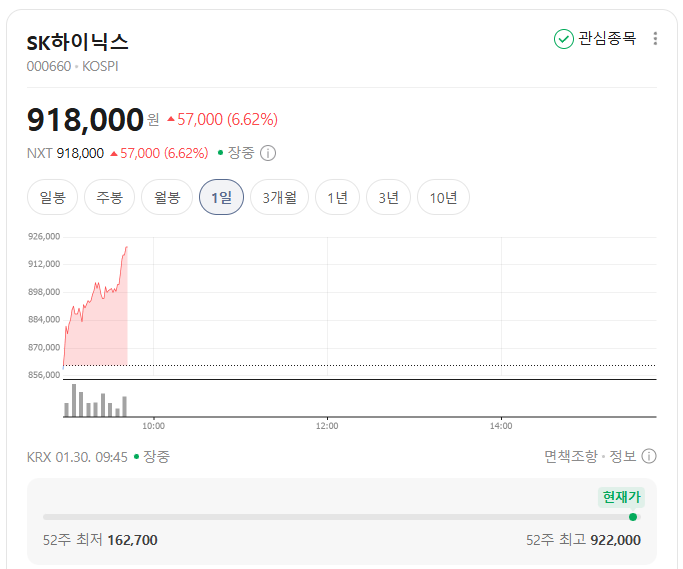Click the SK하이닉스 stock title

point(78,42)
